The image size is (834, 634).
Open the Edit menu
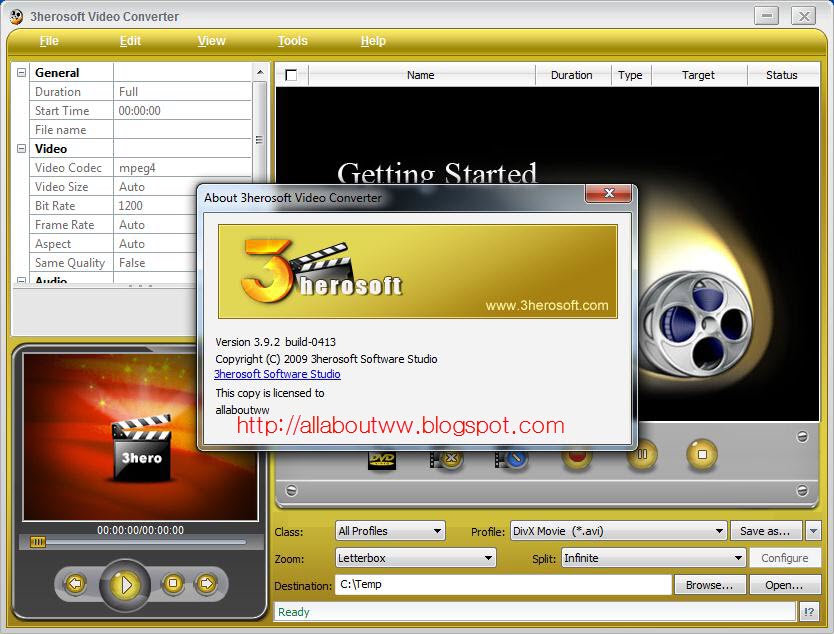click(130, 40)
